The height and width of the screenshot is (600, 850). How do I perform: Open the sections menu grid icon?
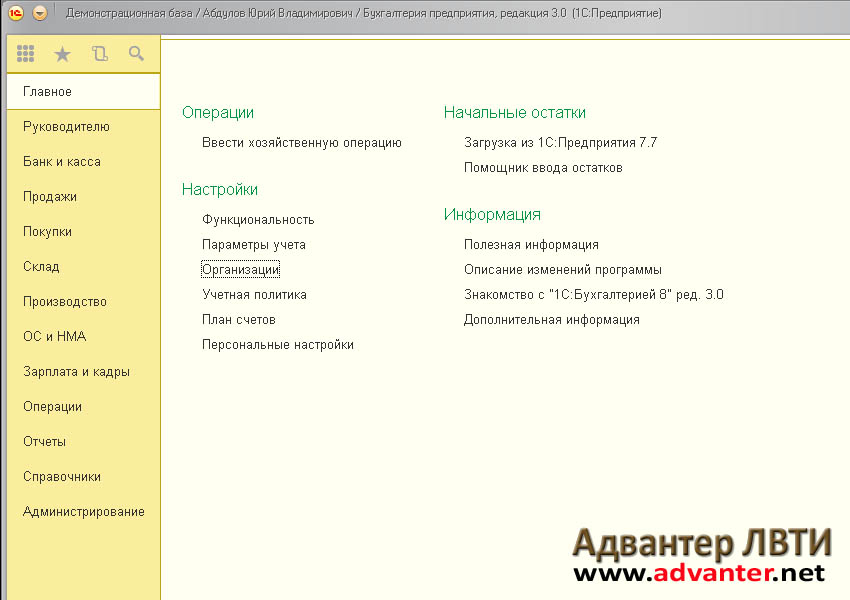pyautogui.click(x=25, y=54)
